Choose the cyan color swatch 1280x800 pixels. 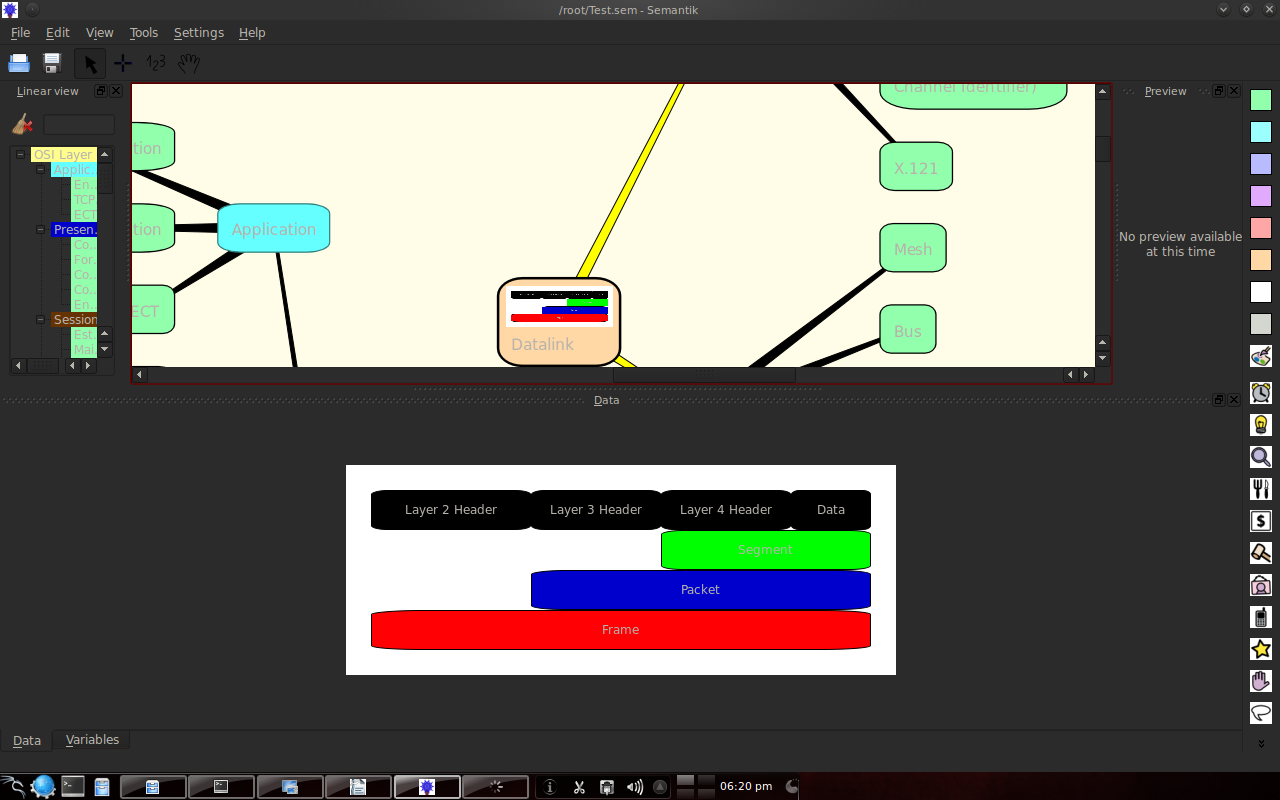(1260, 131)
